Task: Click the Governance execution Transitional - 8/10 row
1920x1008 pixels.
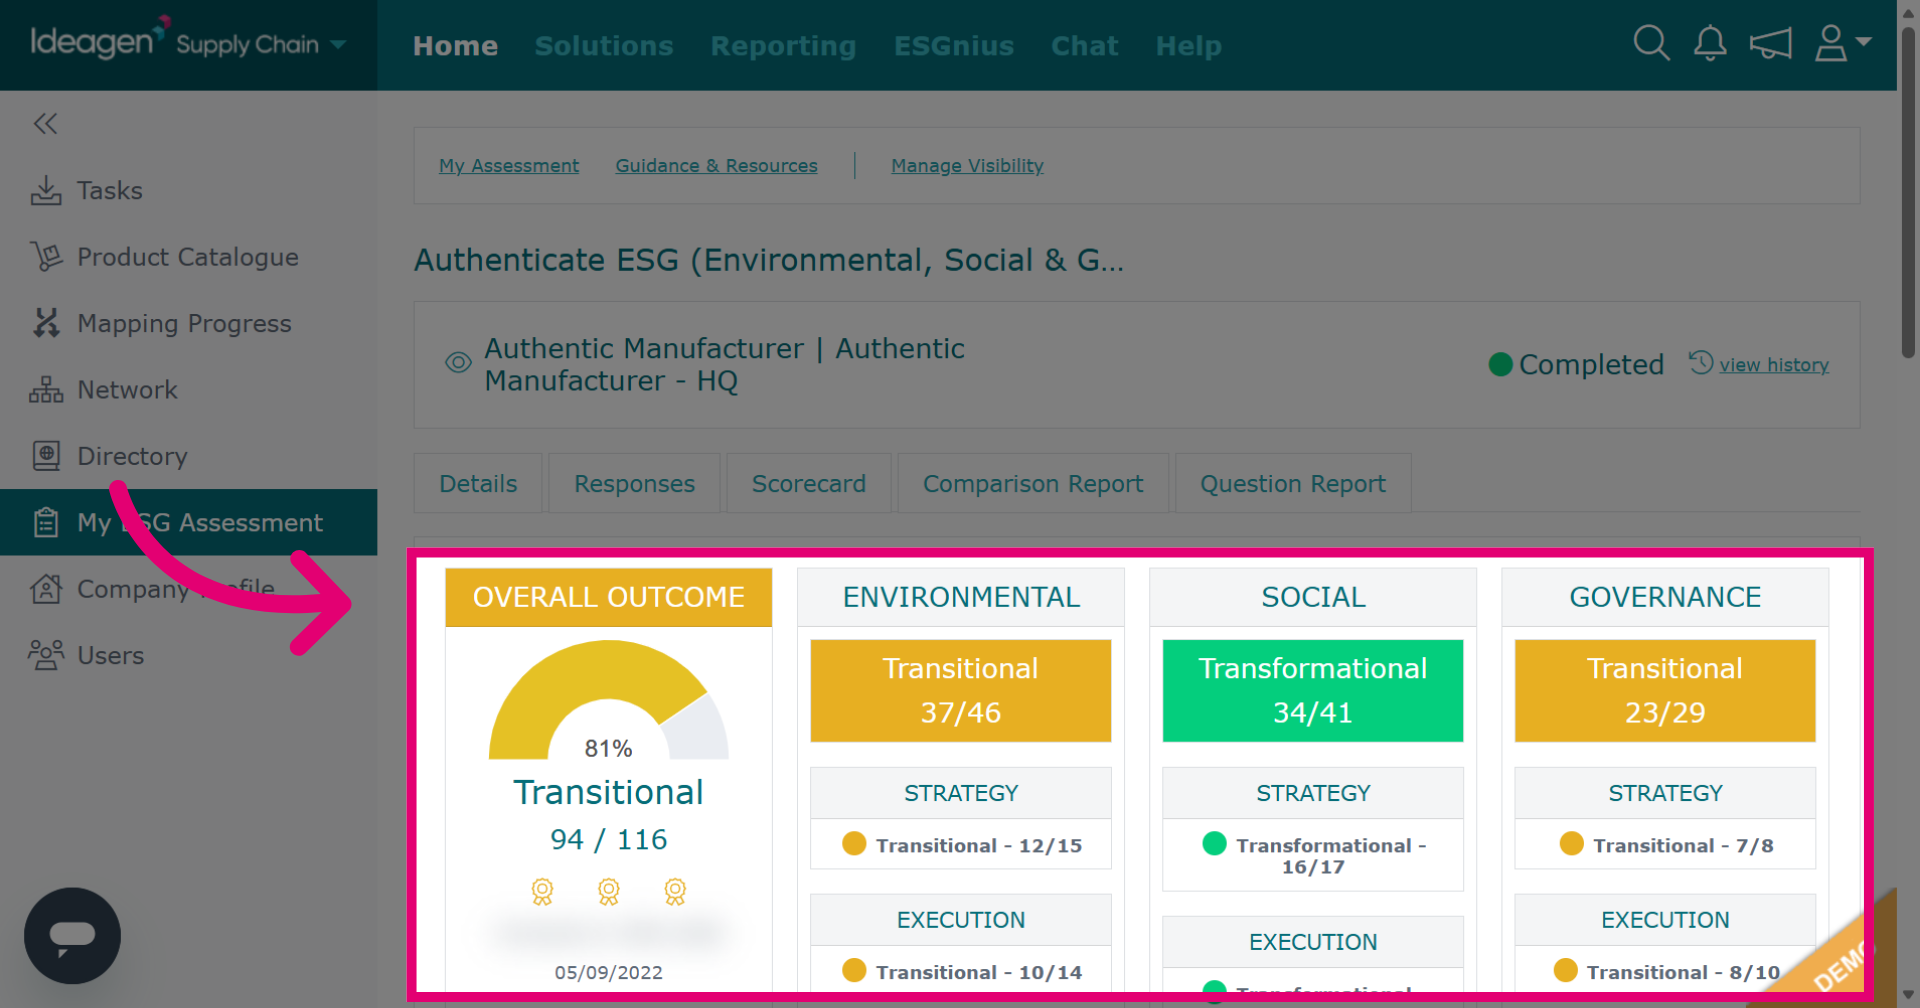Action: point(1664,971)
